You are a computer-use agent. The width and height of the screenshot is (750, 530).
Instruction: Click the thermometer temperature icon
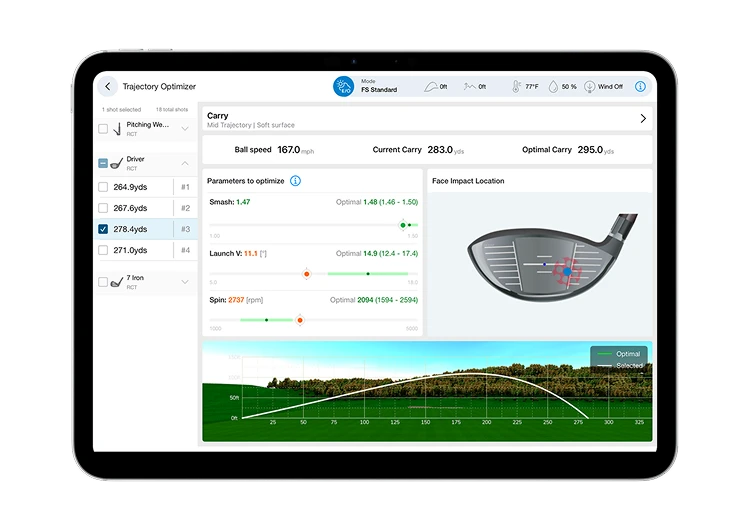coord(516,87)
